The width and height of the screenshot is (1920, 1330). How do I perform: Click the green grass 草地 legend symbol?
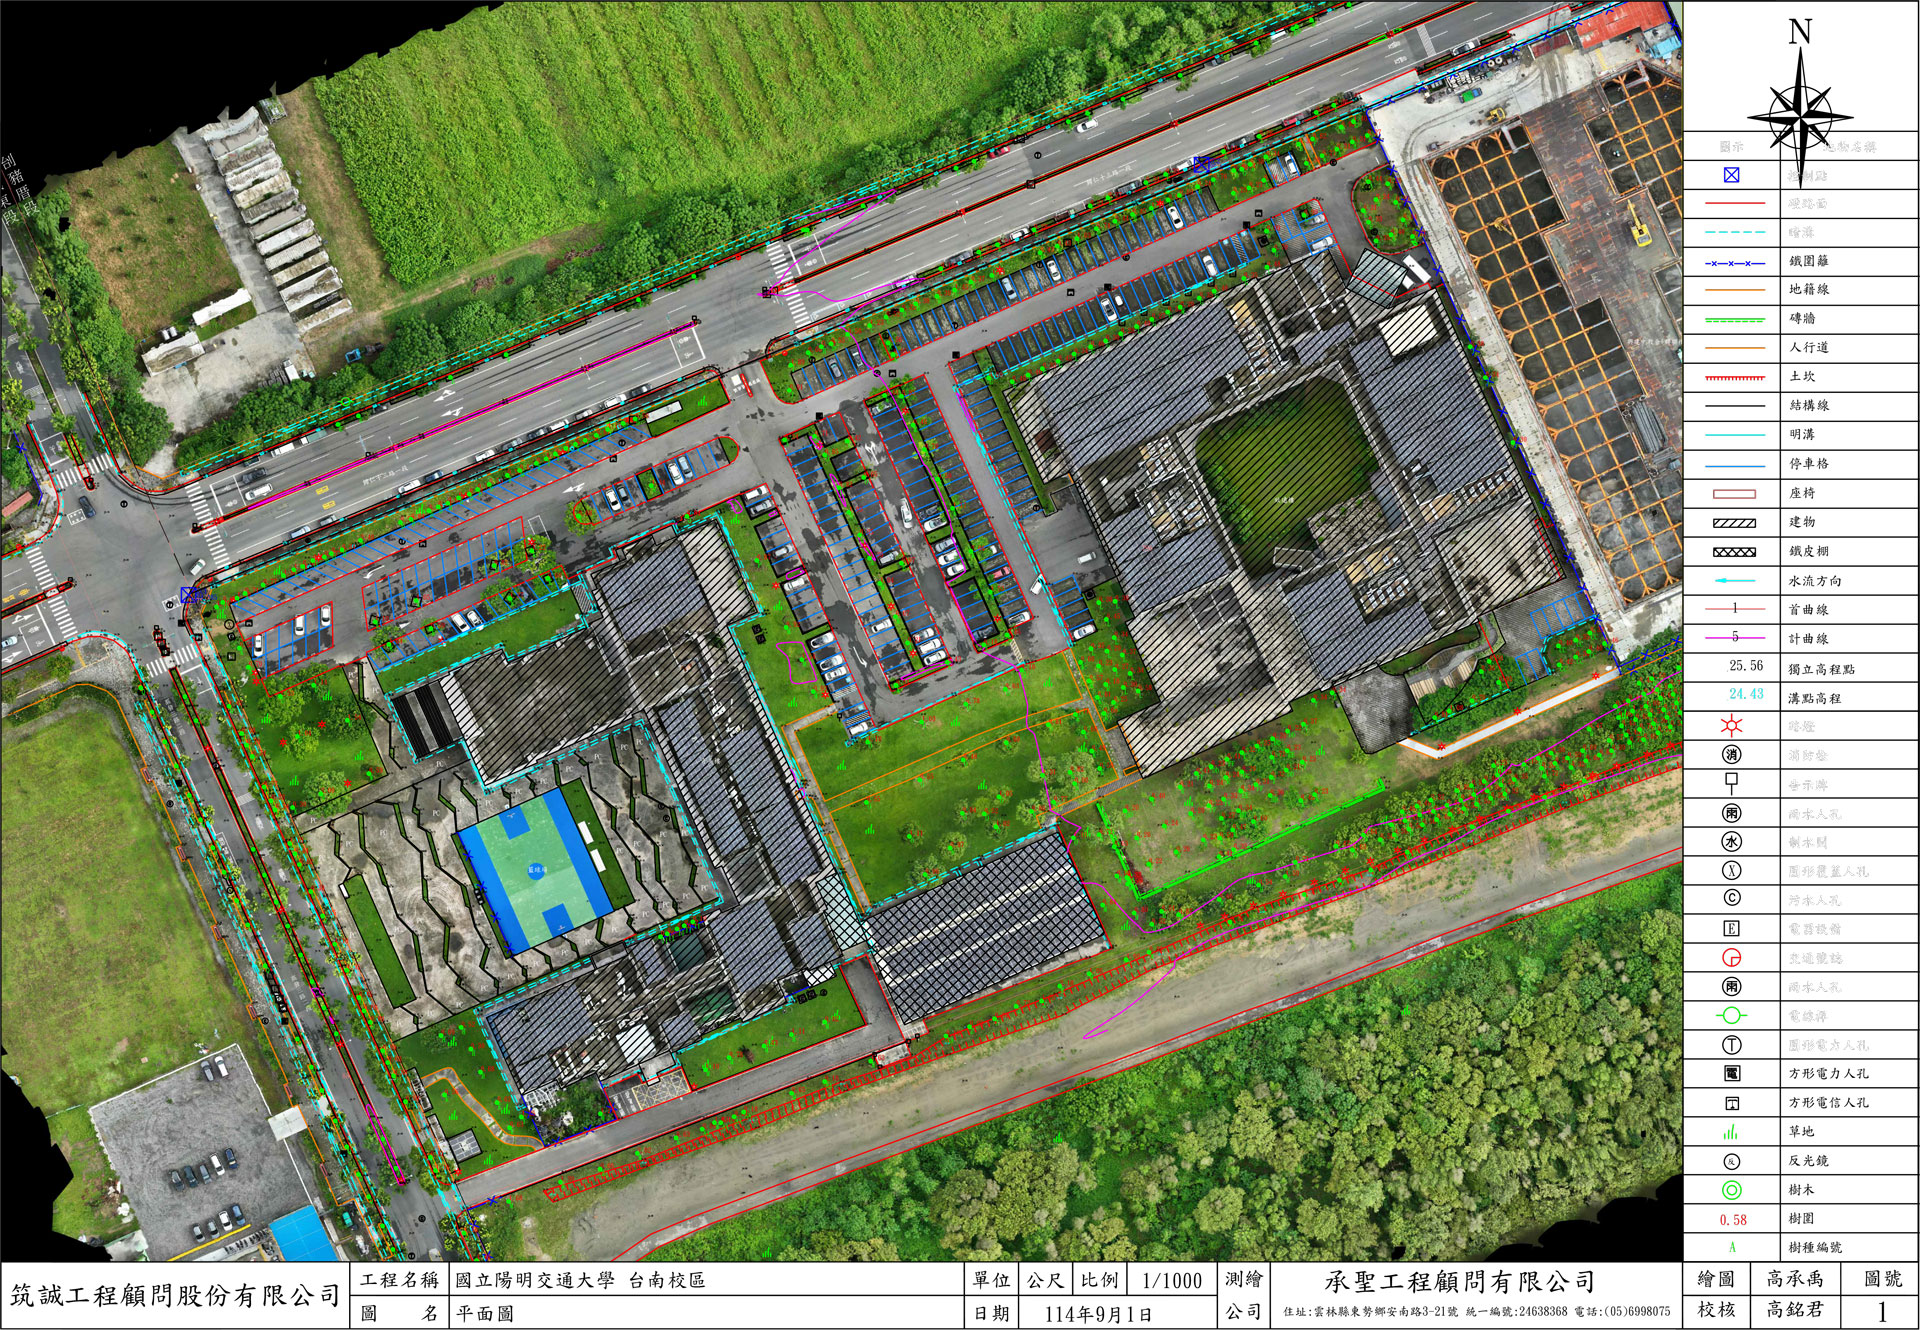[x=1732, y=1132]
